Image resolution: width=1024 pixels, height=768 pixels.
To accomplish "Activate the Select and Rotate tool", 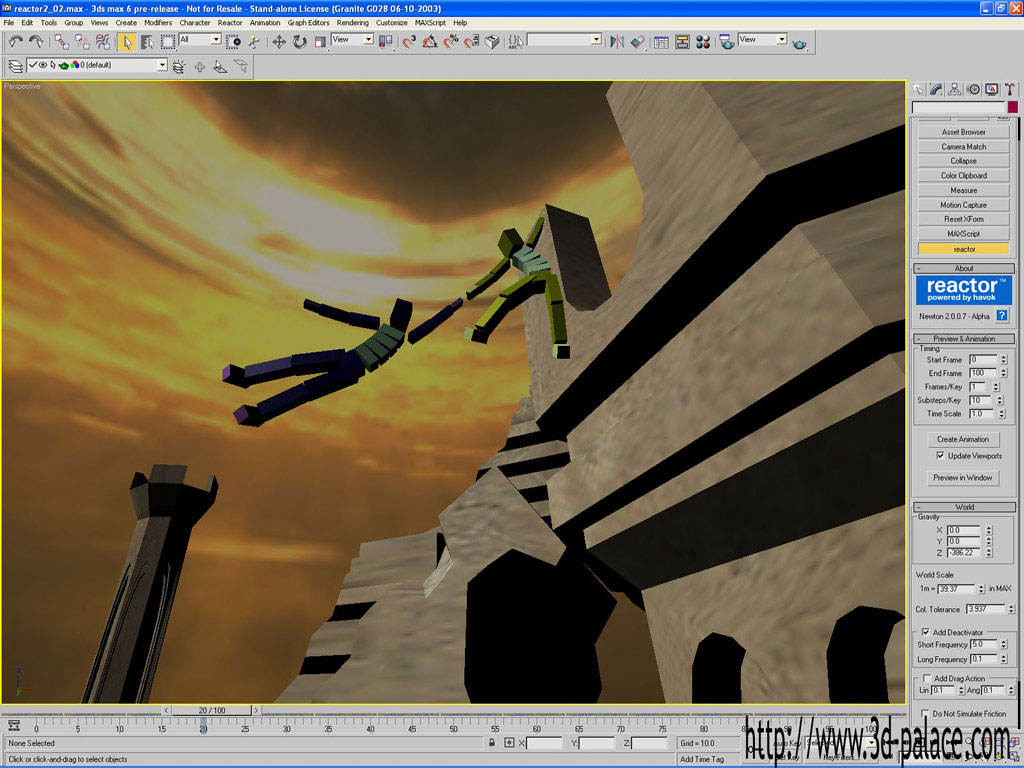I will pyautogui.click(x=300, y=42).
